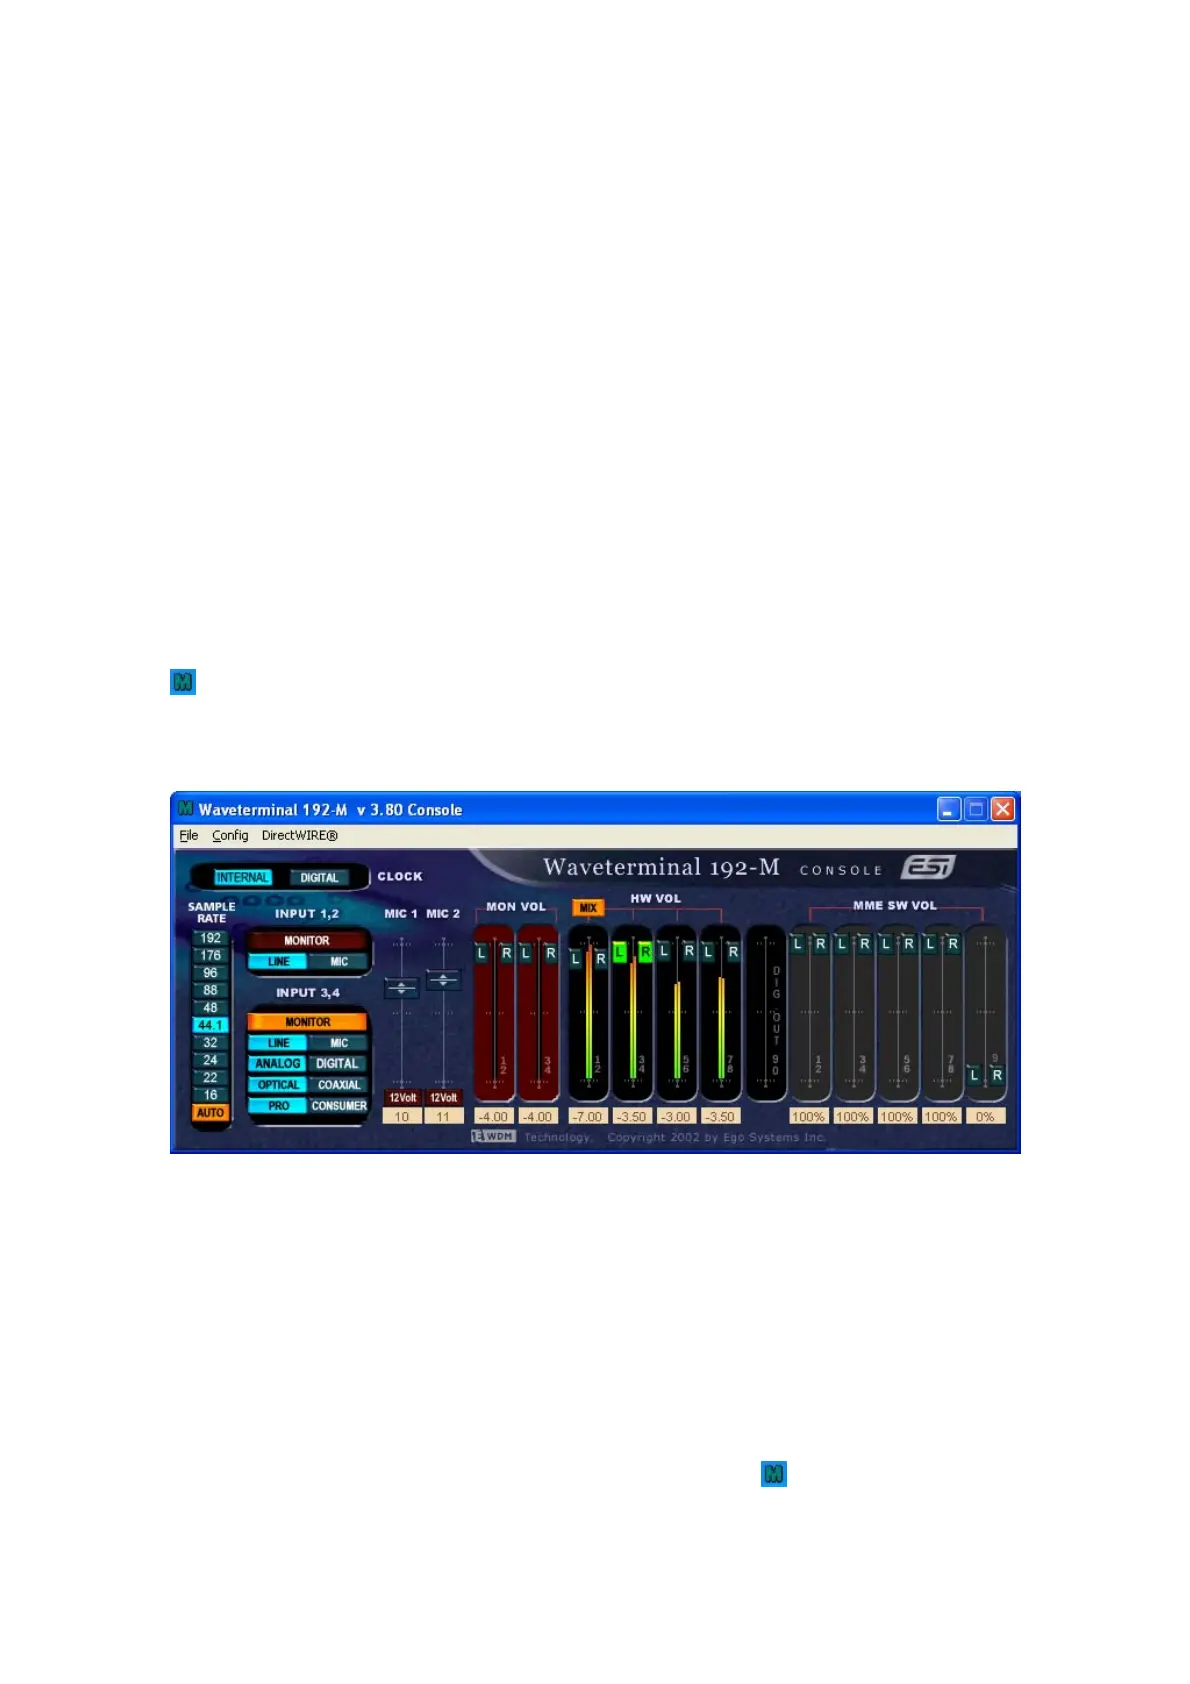Select COAXIAL digital input type
Viewport: 1190px width, 1684px height.
pyautogui.click(x=339, y=1085)
